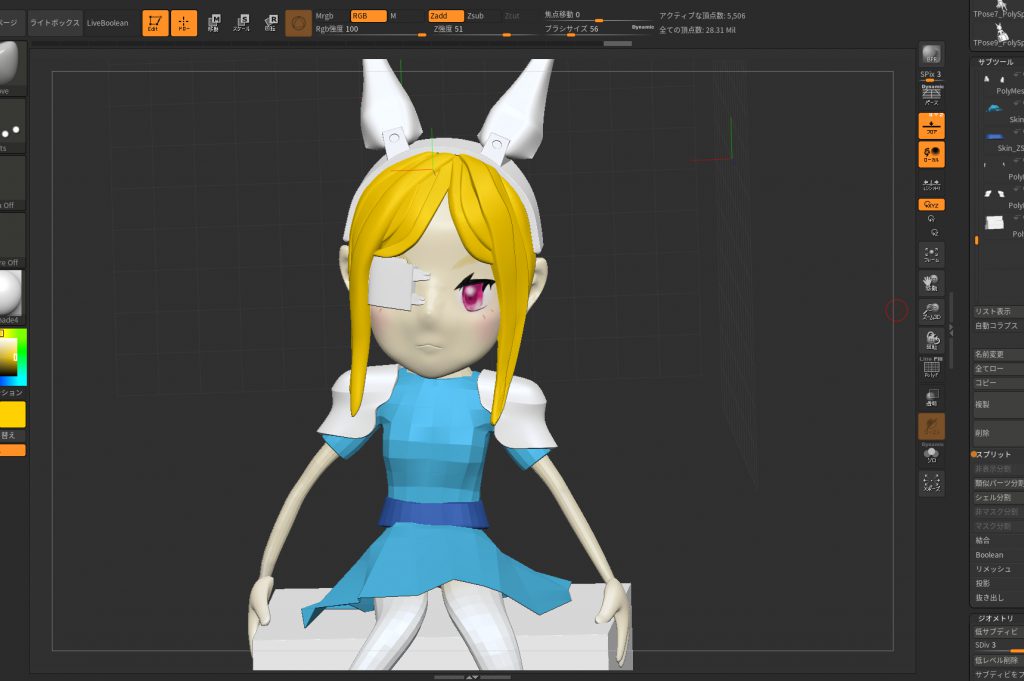Click the Rotate (回転) canvas navigation icon
This screenshot has width=1024, height=681.
[x=931, y=340]
